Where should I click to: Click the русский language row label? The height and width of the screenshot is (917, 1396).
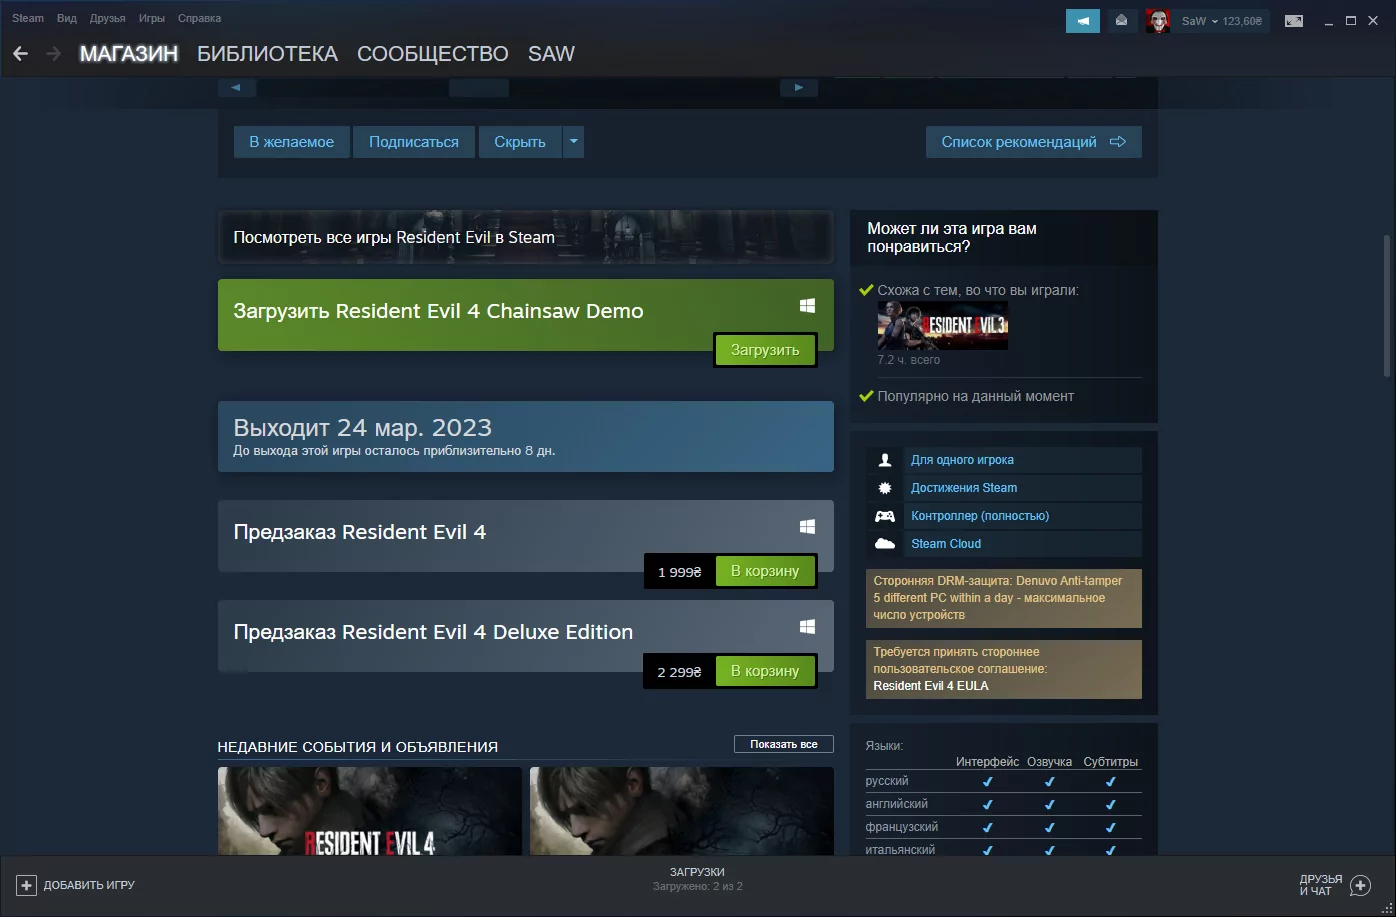[887, 781]
